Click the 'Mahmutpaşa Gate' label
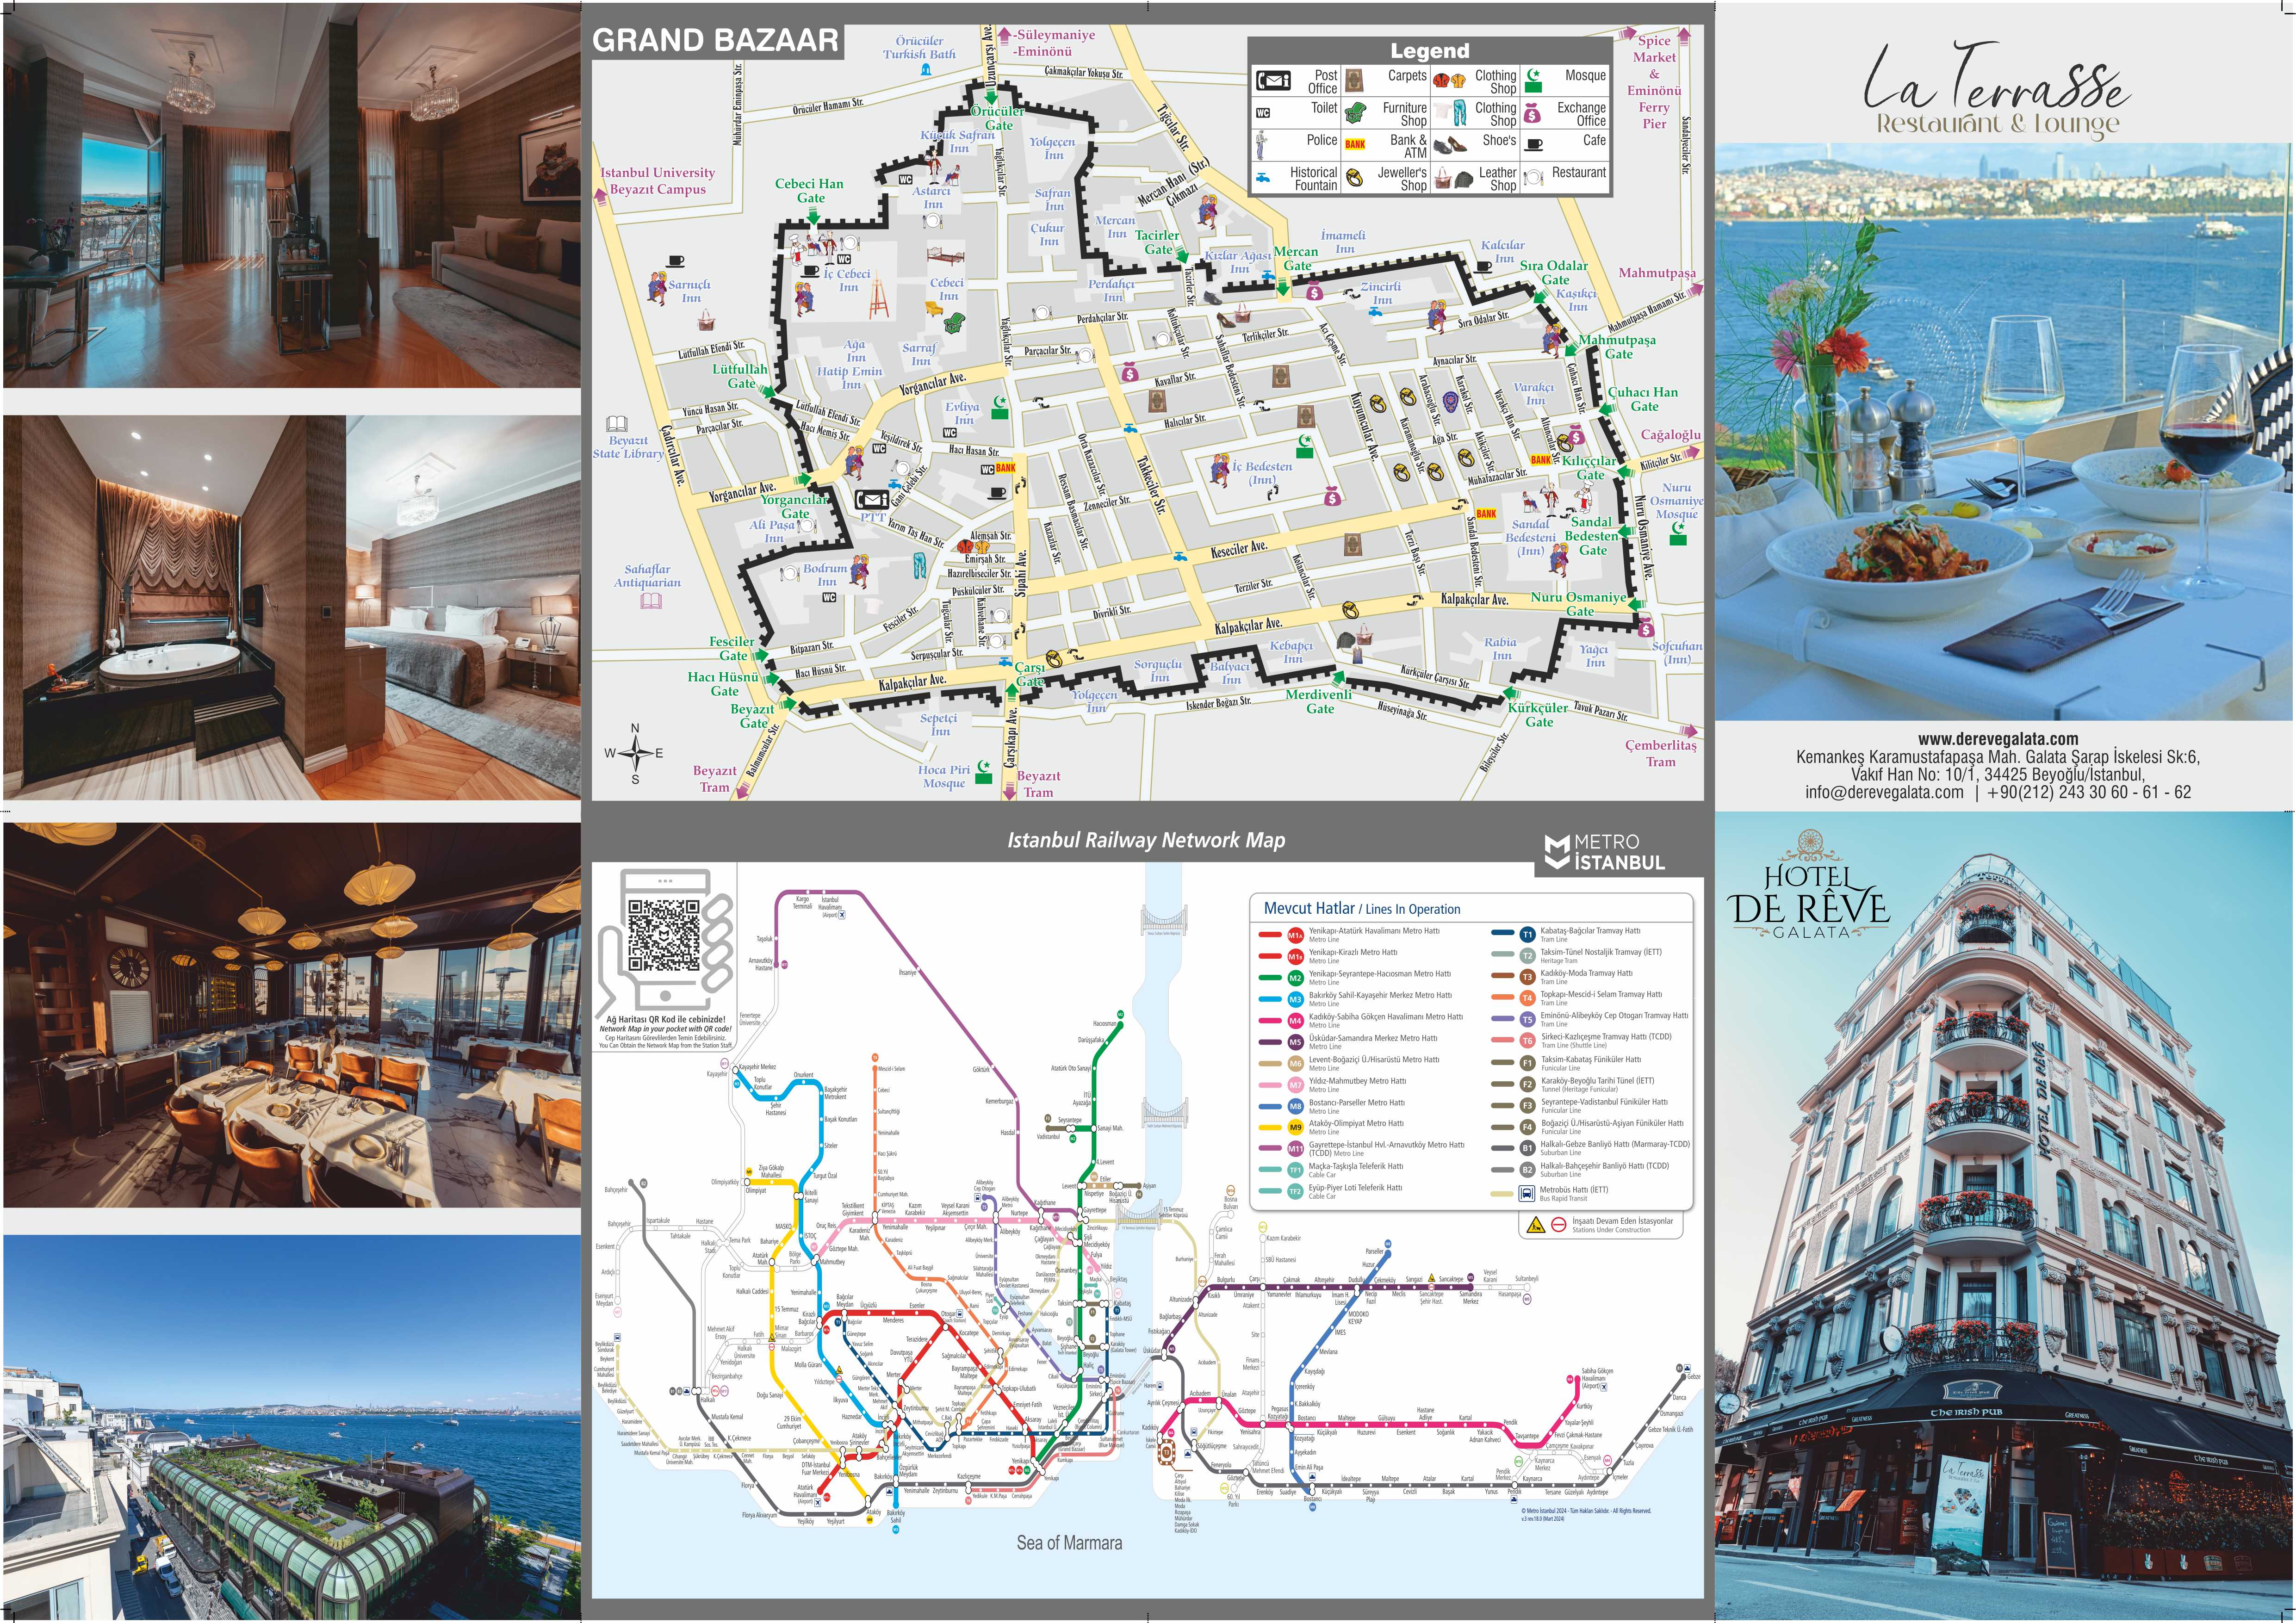Image resolution: width=2296 pixels, height=1623 pixels. click(1618, 347)
